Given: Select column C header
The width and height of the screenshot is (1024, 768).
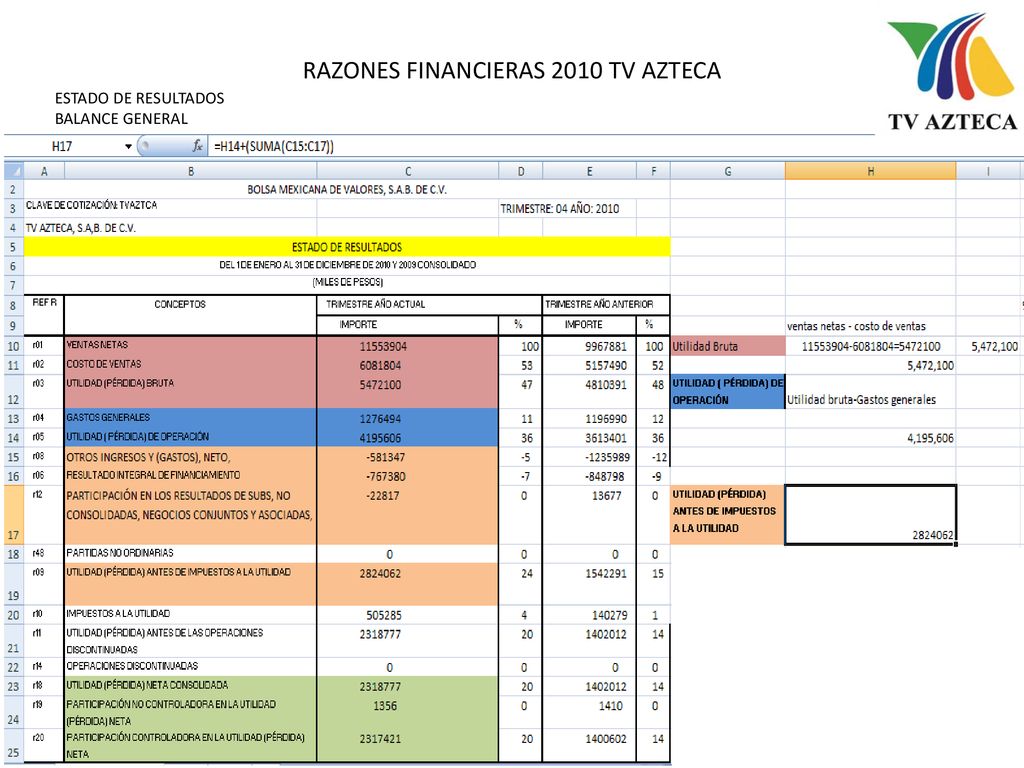Looking at the screenshot, I should (408, 171).
